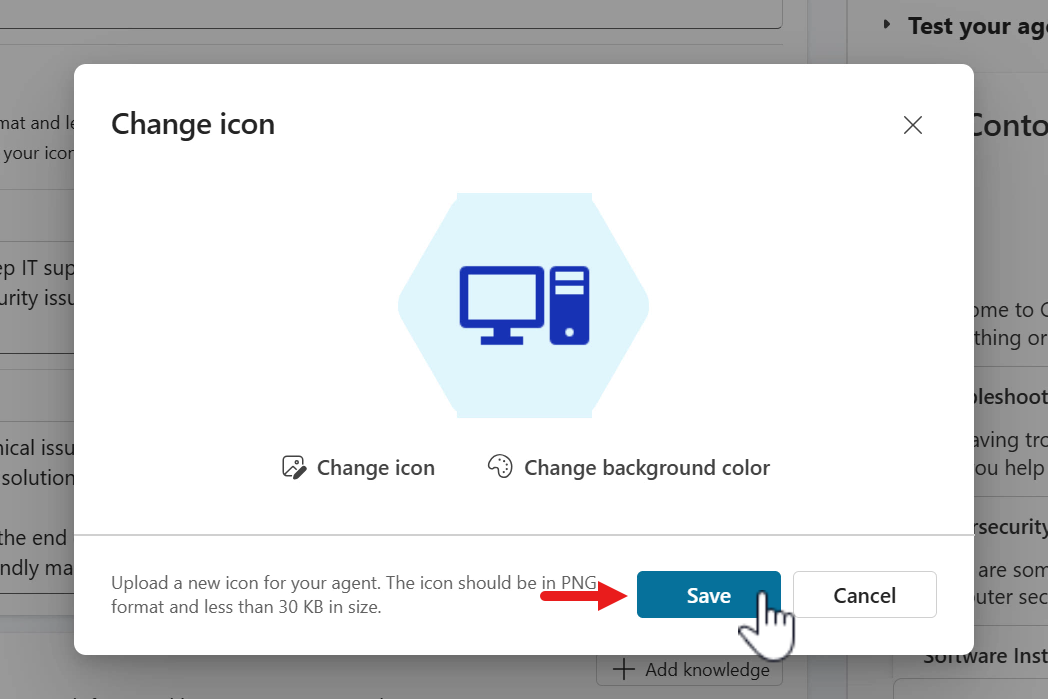Click the Change background color label
Screen dimensions: 1048x699
point(645,467)
